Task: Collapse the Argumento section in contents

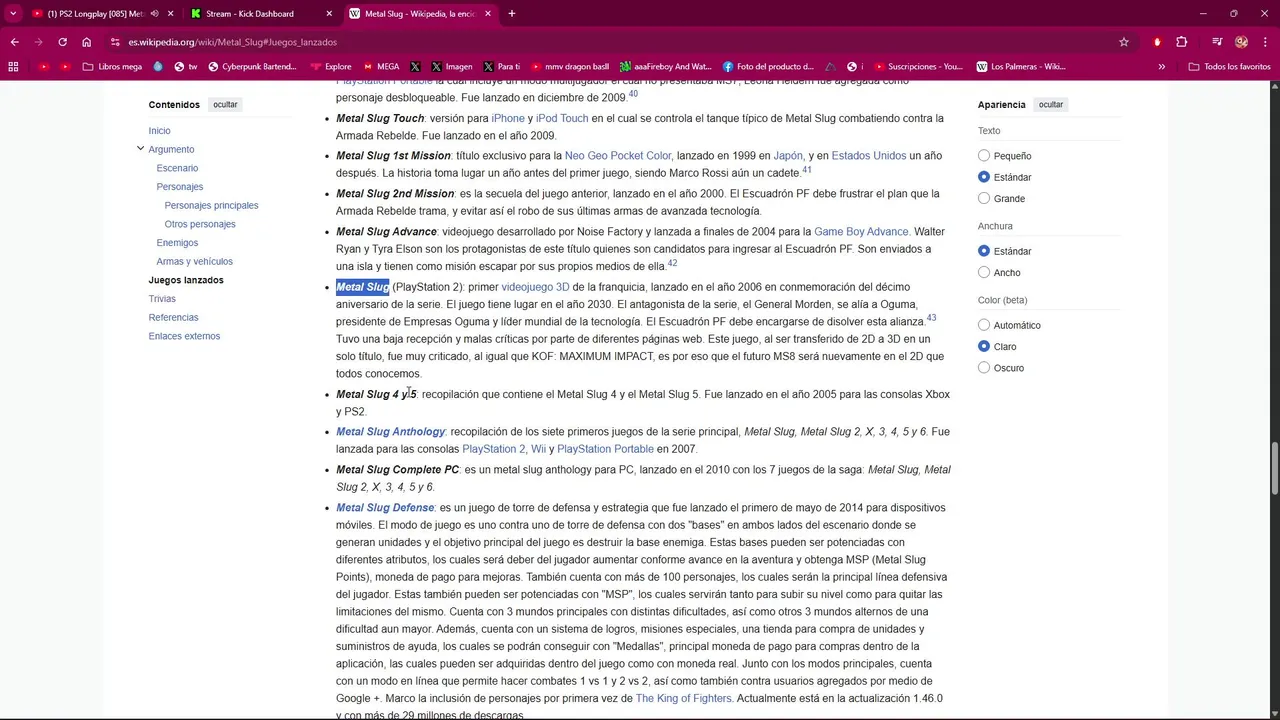Action: [140, 149]
